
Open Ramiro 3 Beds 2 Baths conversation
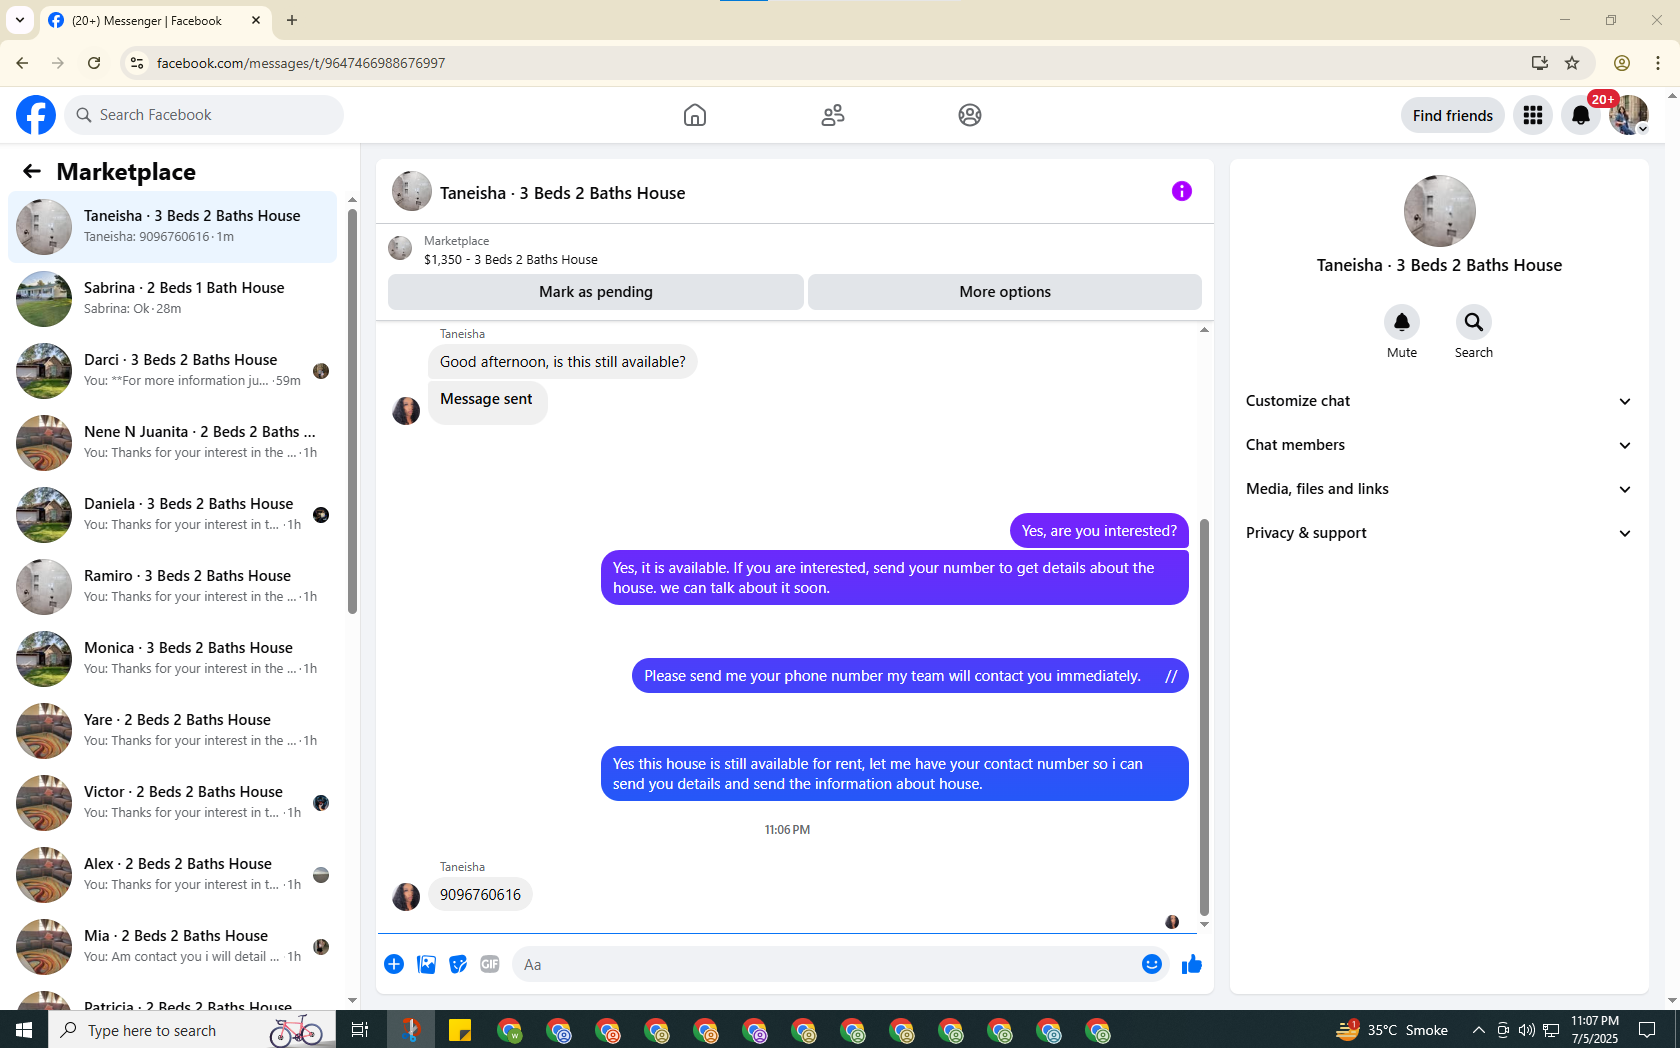point(173,587)
